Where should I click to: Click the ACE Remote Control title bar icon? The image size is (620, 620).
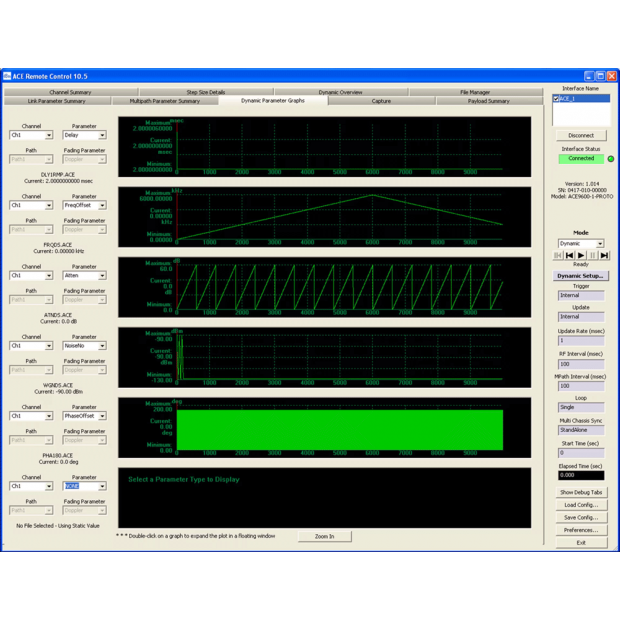coord(7,76)
